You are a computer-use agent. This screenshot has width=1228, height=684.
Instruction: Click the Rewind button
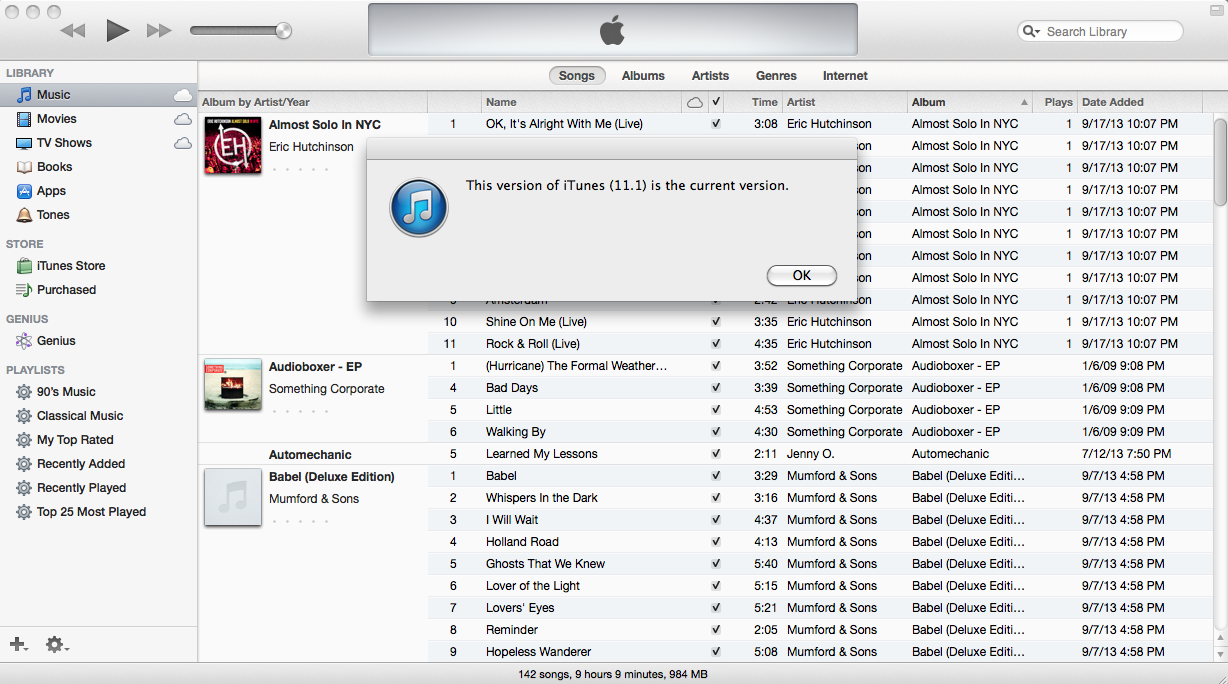(73, 31)
